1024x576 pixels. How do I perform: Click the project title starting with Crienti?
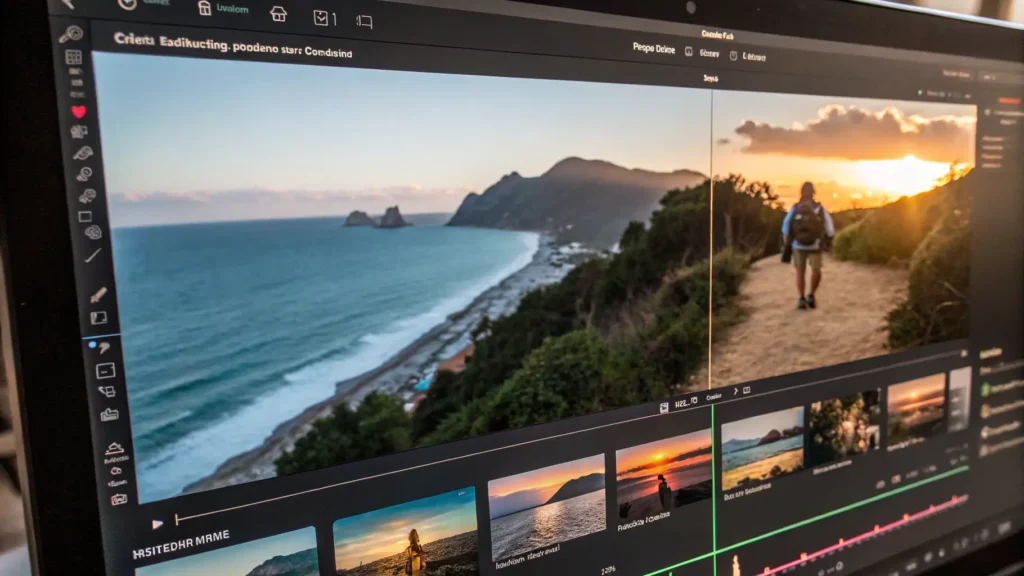[232, 46]
